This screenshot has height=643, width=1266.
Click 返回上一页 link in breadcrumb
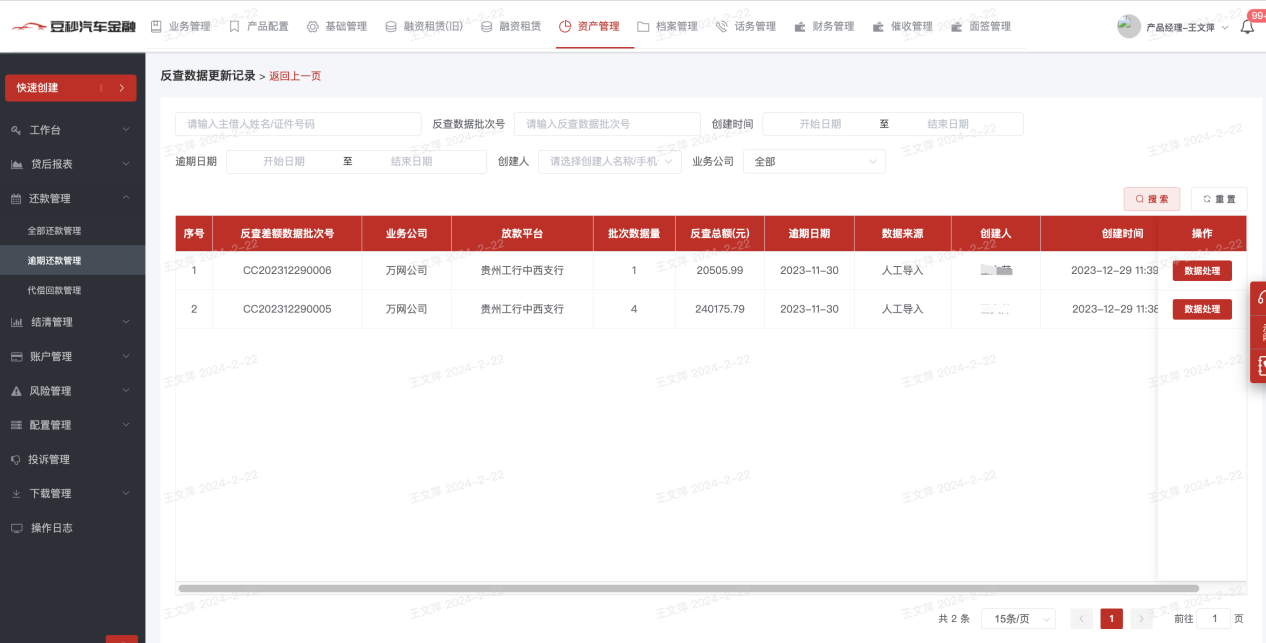[x=295, y=76]
